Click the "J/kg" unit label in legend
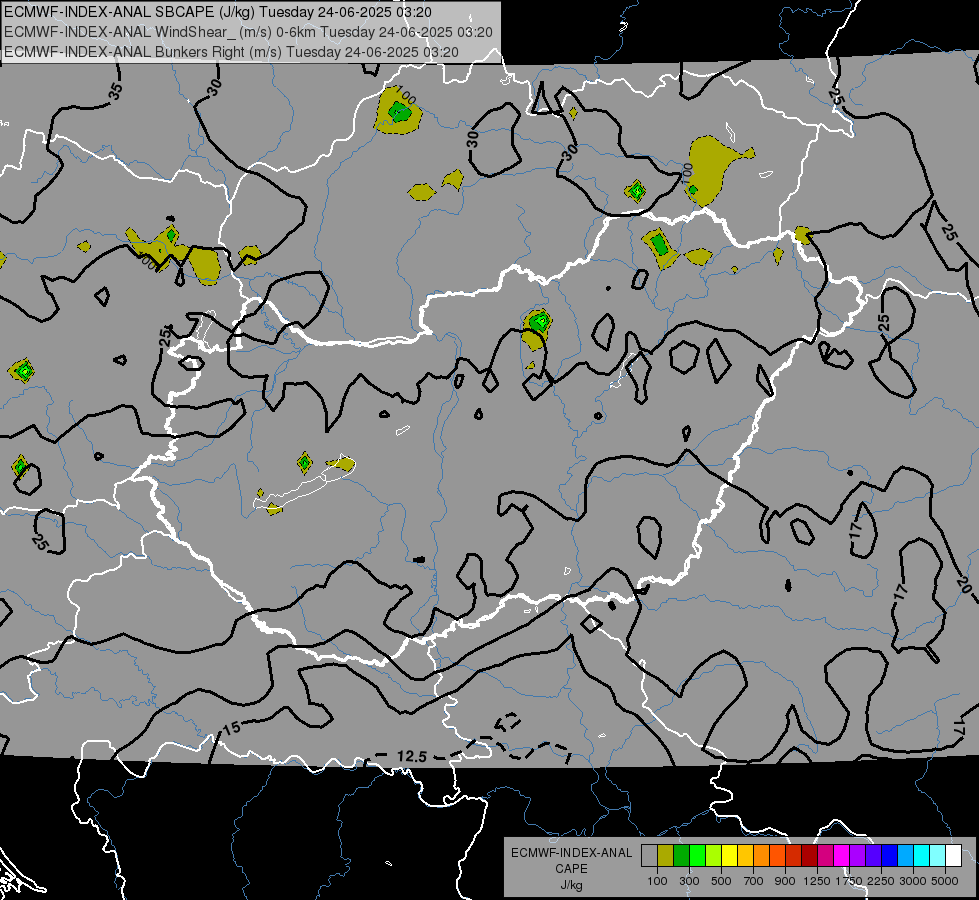This screenshot has height=900, width=979. click(x=572, y=885)
